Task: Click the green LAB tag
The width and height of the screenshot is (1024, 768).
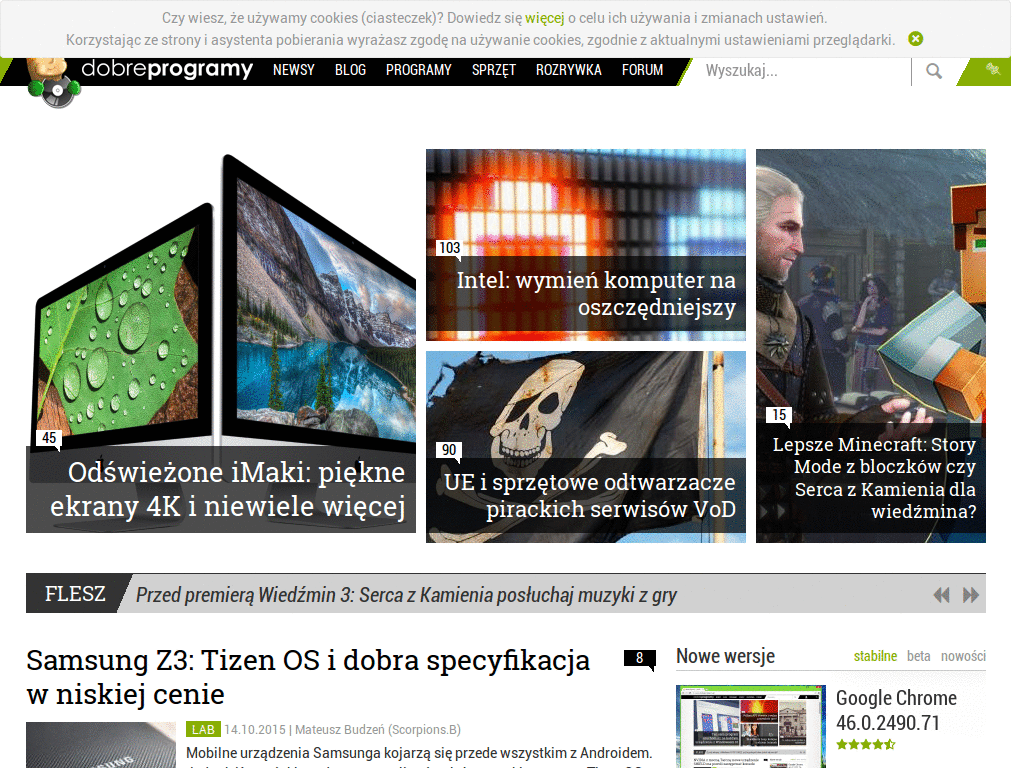Action: (203, 729)
